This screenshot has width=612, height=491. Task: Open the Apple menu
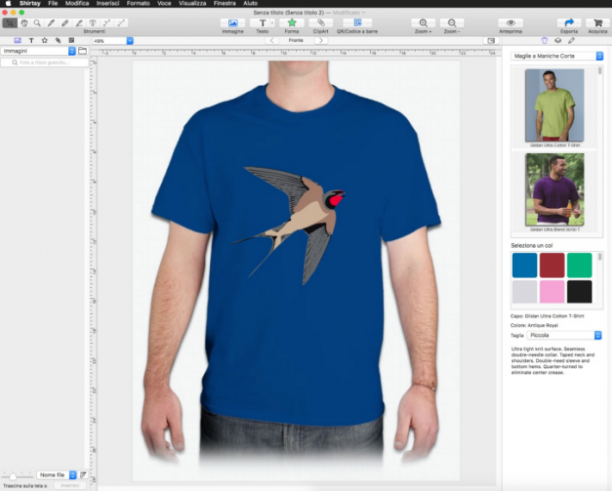(8, 3)
